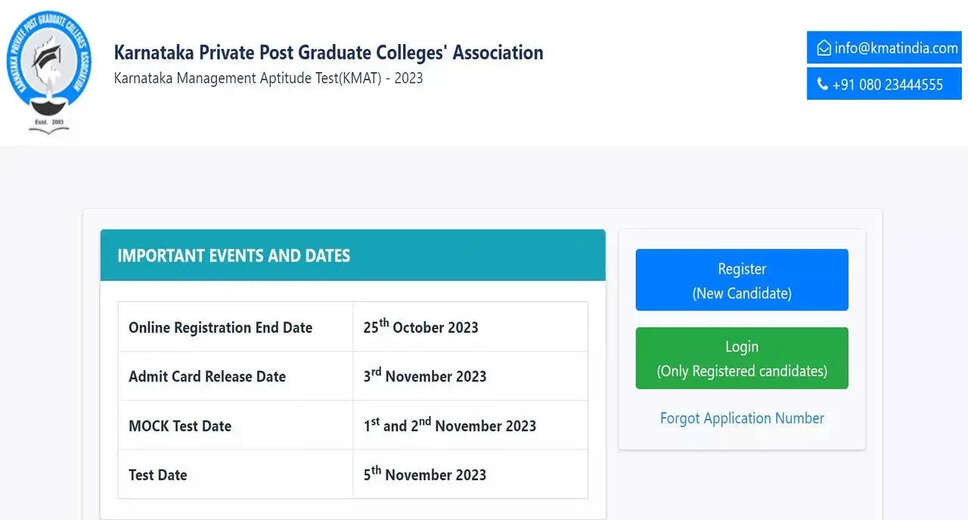
Task: Click the Estd. 2003 ribbon under the logo
Action: pyautogui.click(x=49, y=123)
